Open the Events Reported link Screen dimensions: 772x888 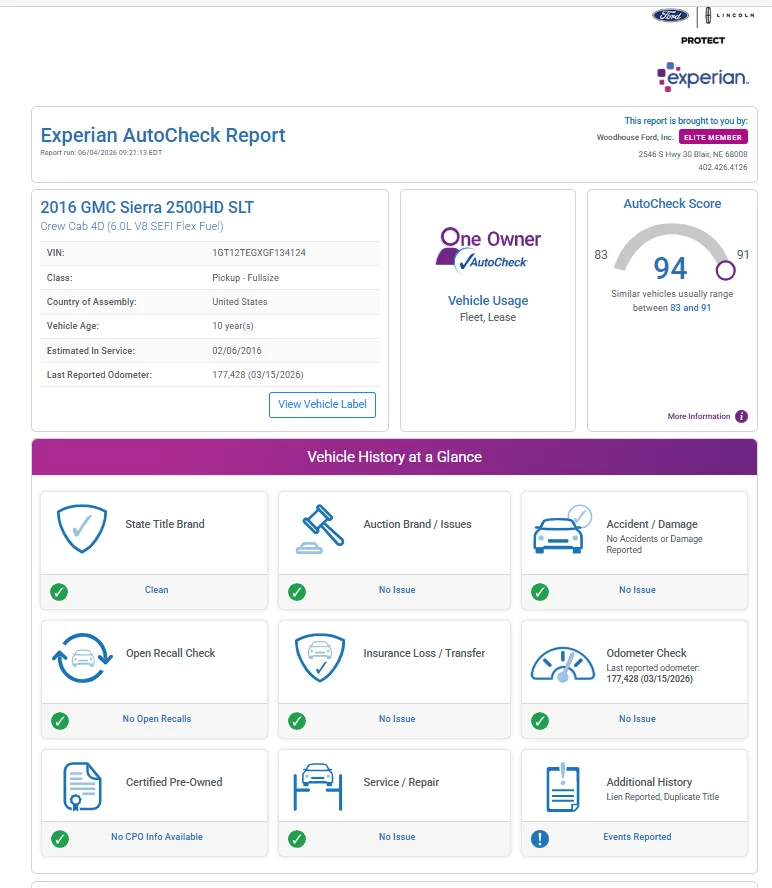[637, 836]
